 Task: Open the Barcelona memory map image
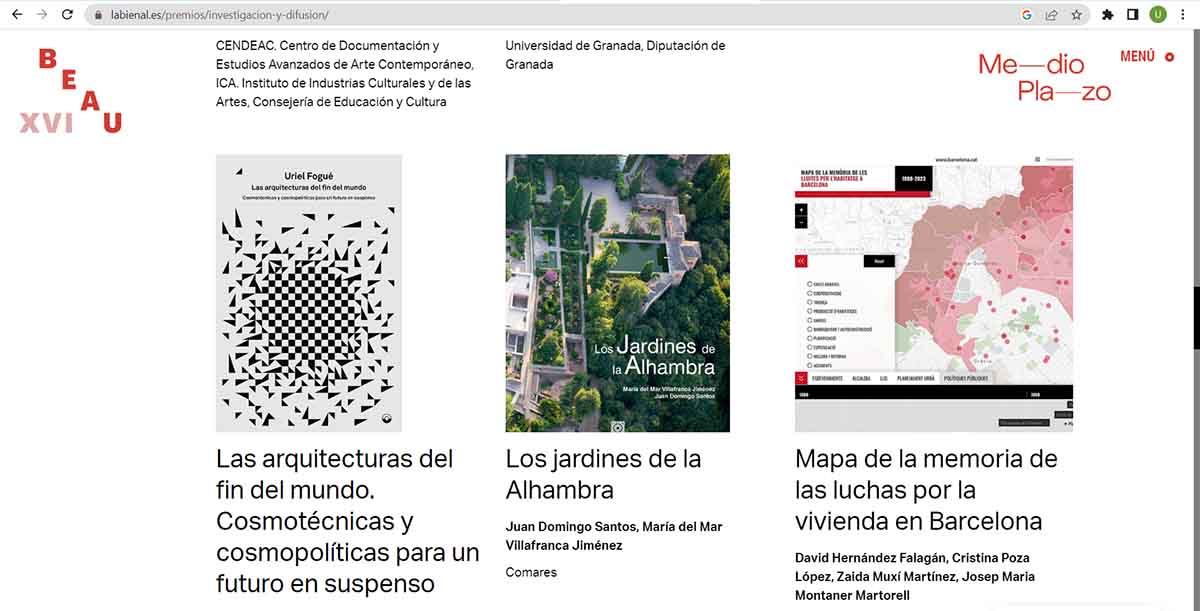933,293
